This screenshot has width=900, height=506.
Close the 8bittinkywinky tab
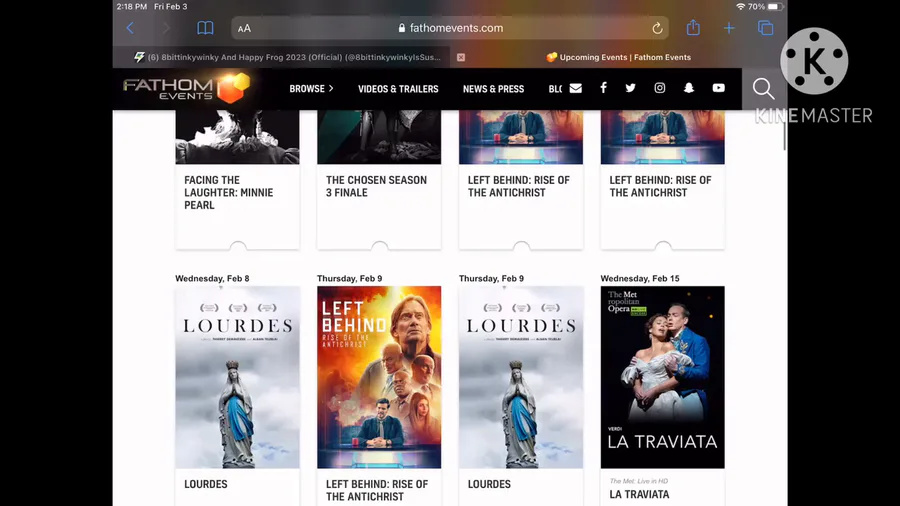point(461,57)
